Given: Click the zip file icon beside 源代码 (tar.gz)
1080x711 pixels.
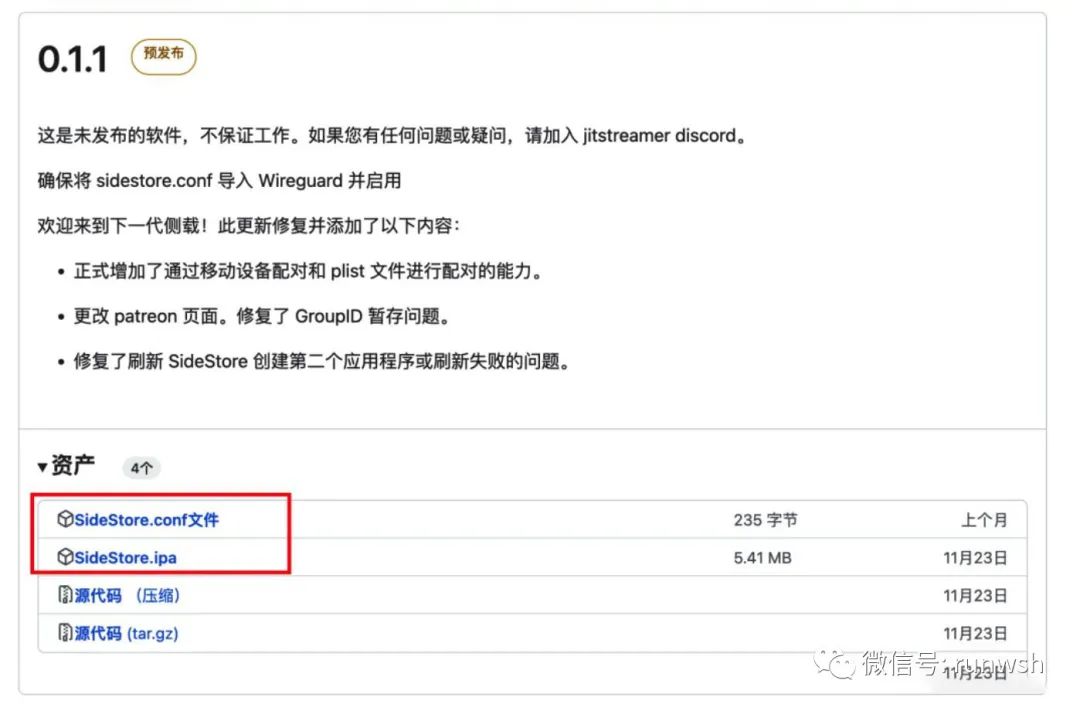Looking at the screenshot, I should pos(65,632).
